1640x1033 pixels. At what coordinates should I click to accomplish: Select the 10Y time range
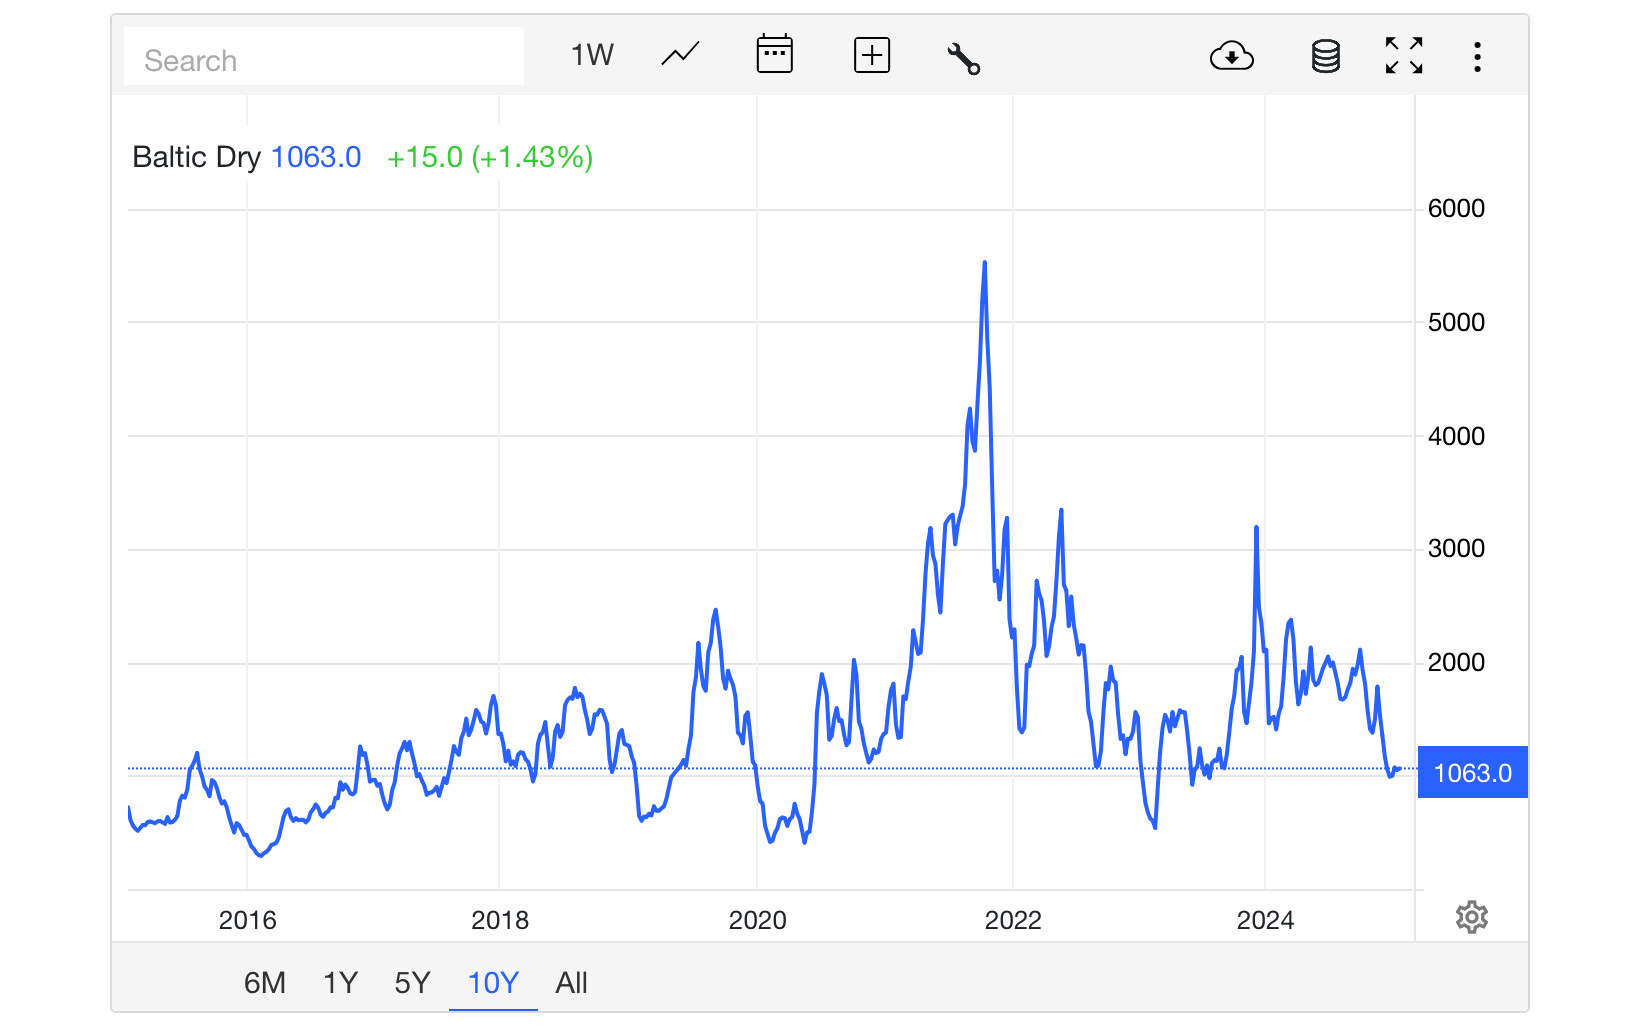coord(493,983)
